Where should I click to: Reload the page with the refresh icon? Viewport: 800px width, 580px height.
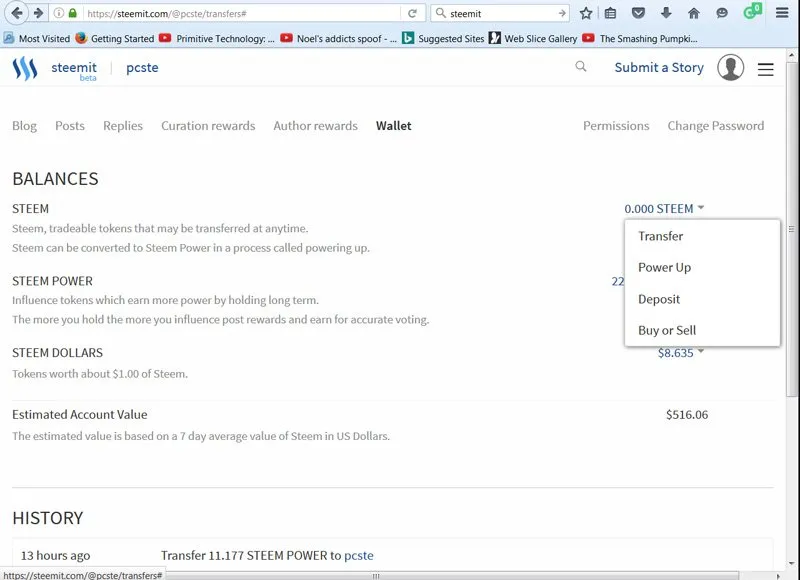(412, 14)
